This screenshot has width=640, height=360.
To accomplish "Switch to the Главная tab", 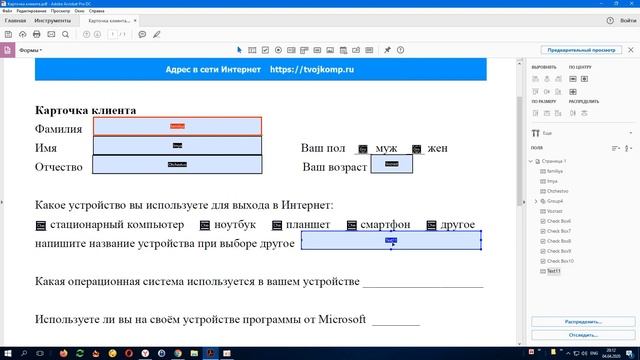I will [x=15, y=20].
